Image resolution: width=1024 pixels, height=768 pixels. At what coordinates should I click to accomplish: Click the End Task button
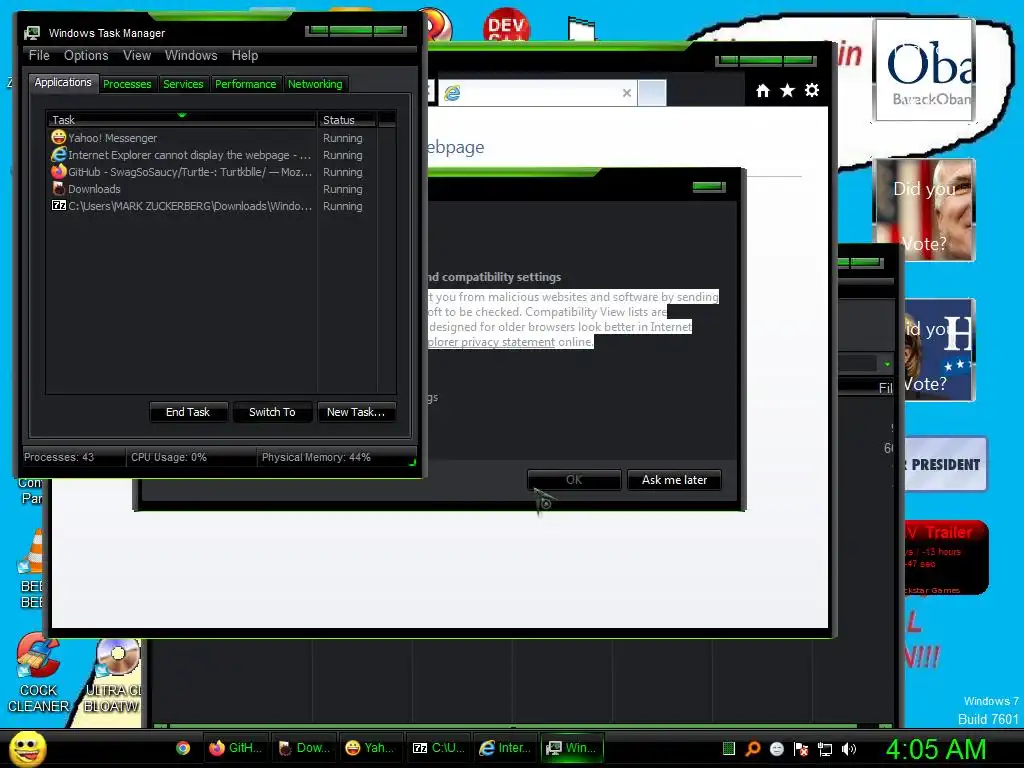pos(188,412)
